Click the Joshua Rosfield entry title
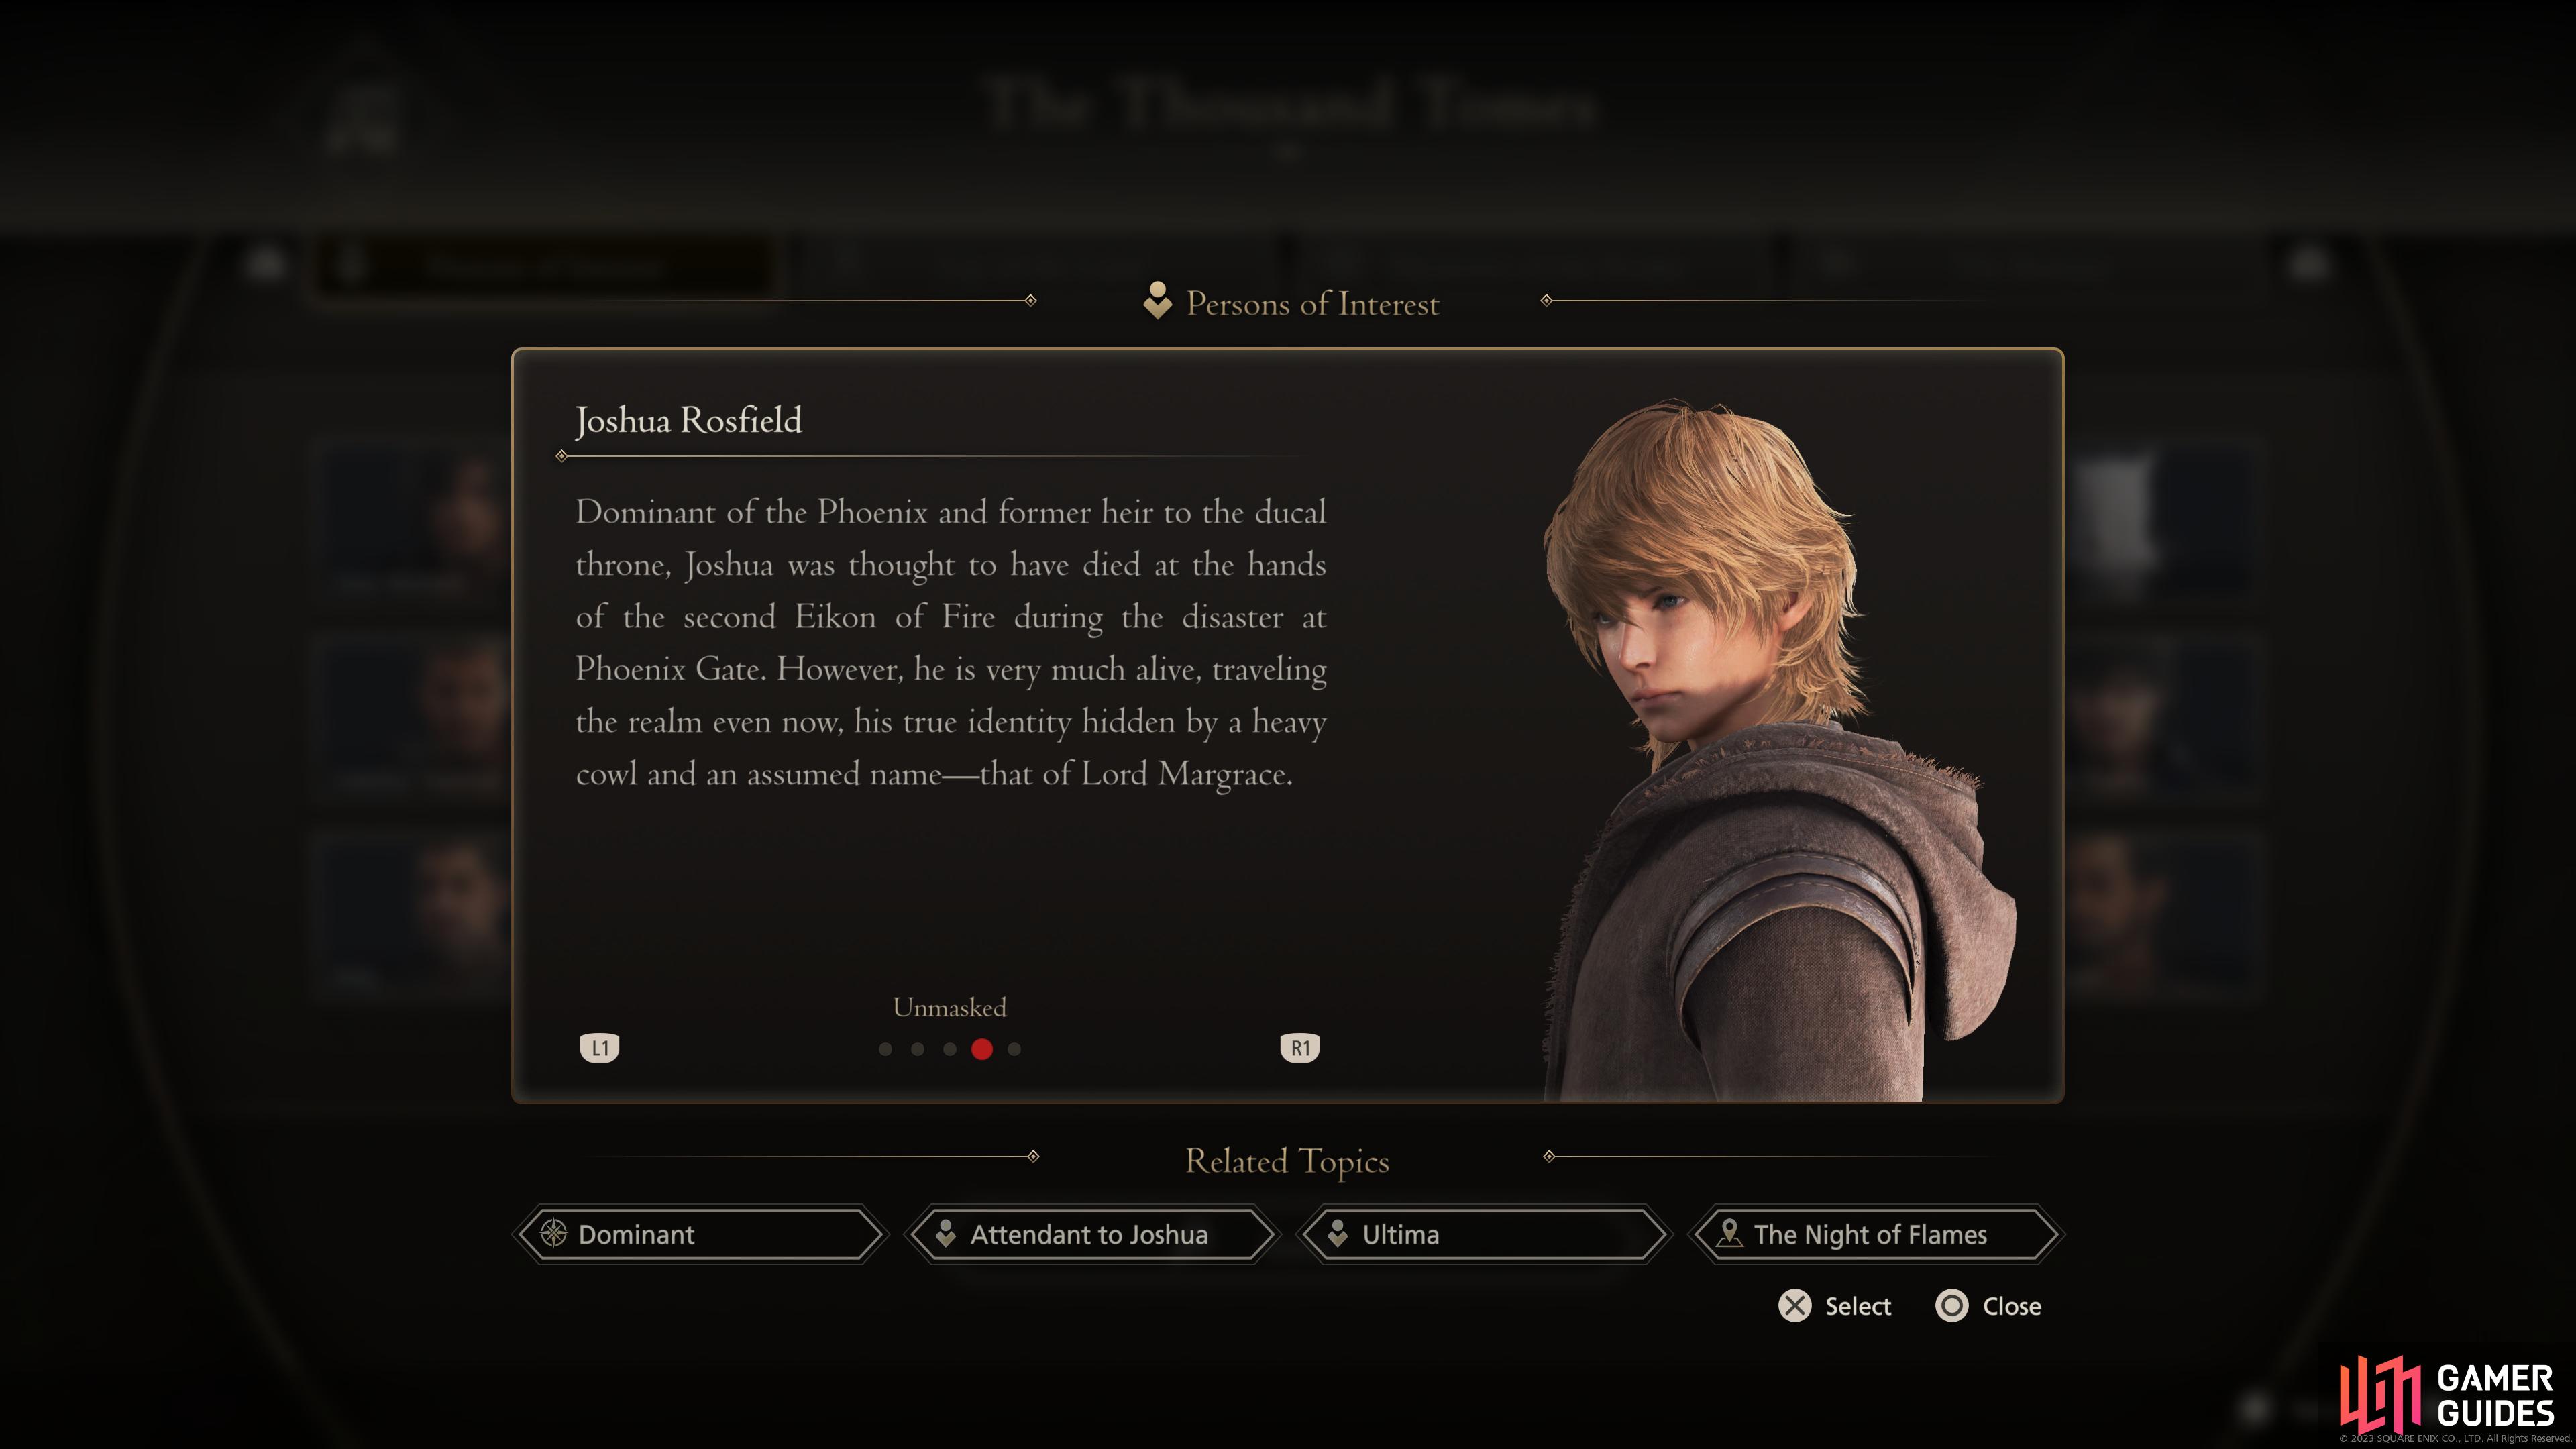Screen dimensions: 2576x1449 (x=688, y=420)
